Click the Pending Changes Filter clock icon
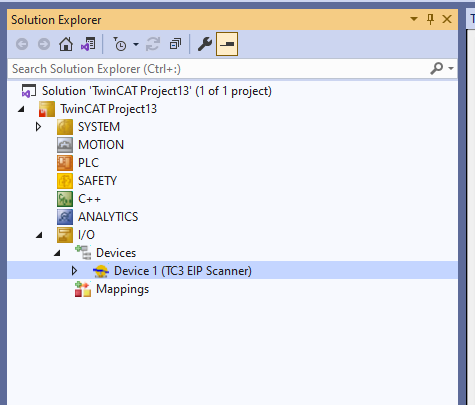 point(120,44)
